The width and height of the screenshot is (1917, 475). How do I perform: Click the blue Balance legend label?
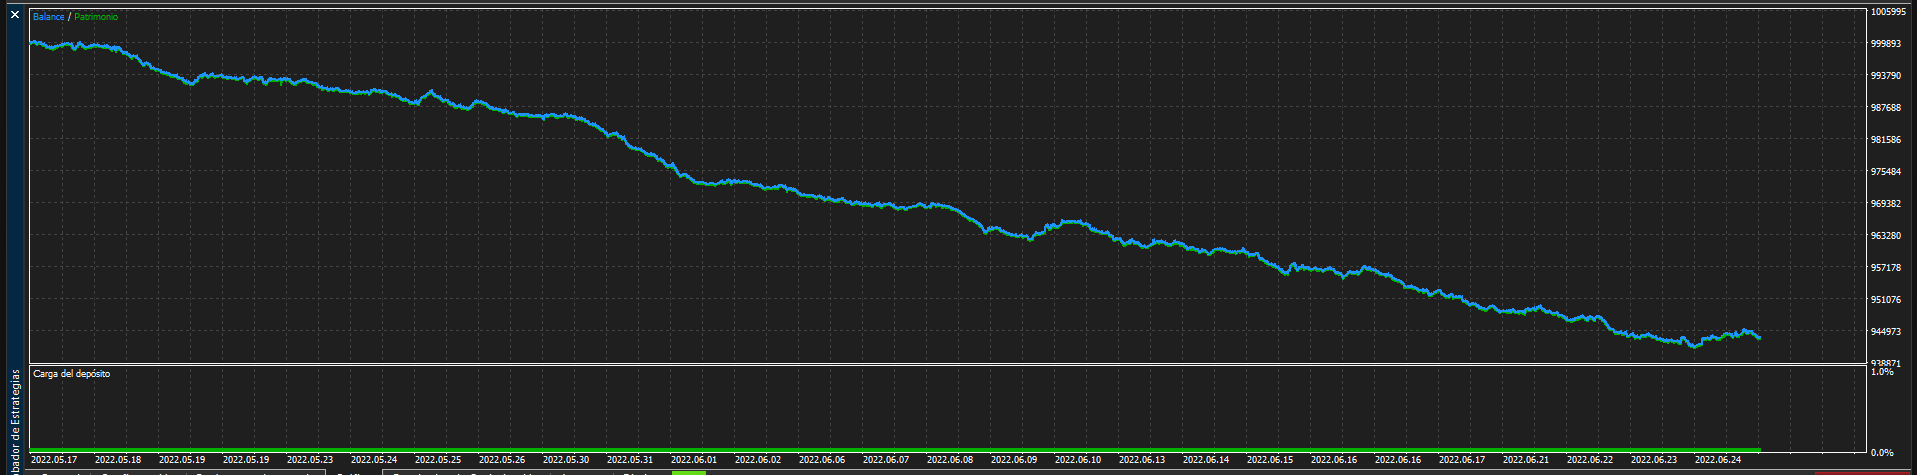[x=48, y=17]
